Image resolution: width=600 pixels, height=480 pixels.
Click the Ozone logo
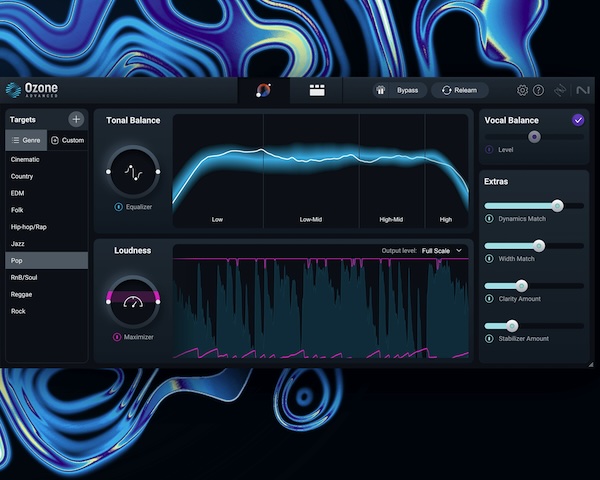point(32,90)
